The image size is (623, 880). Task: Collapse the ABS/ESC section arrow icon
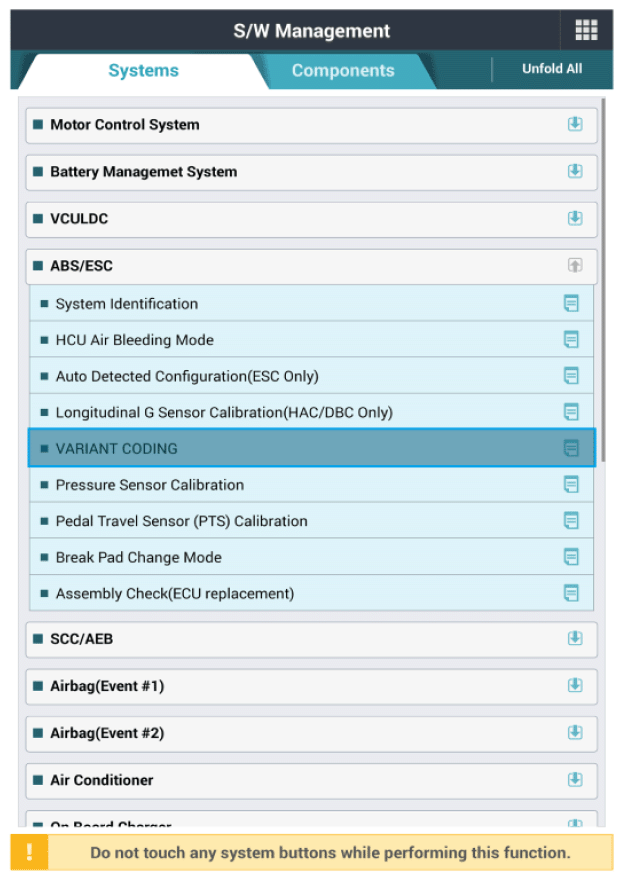[575, 265]
